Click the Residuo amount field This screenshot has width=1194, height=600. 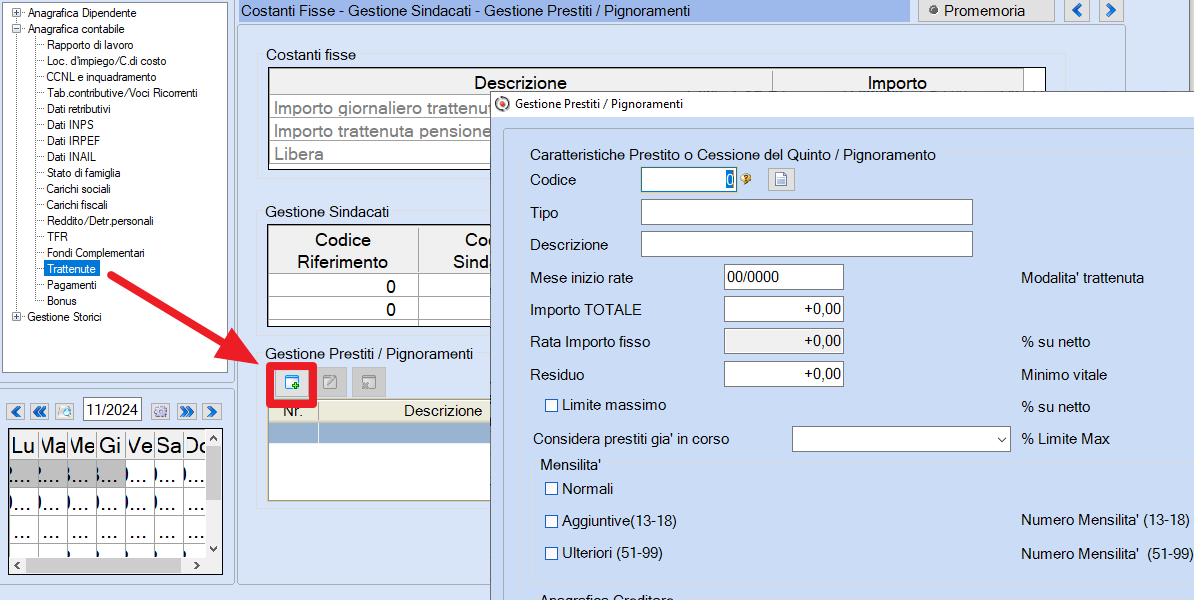tap(784, 374)
